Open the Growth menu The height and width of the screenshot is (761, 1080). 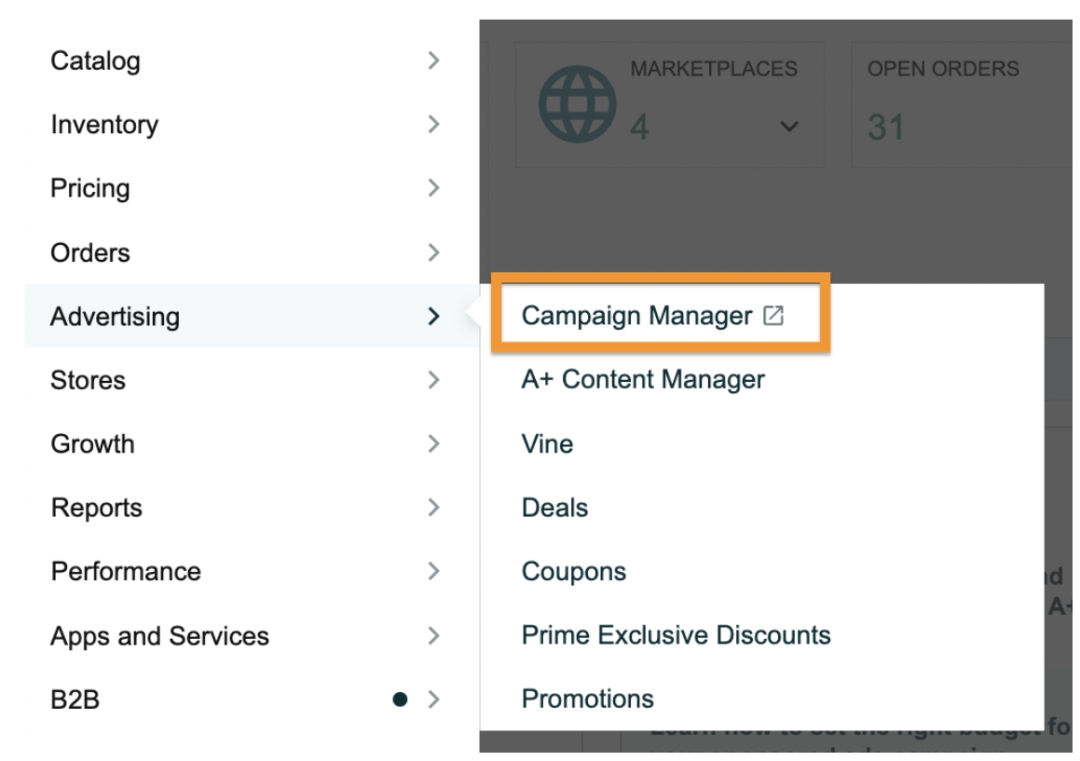pyautogui.click(x=92, y=444)
